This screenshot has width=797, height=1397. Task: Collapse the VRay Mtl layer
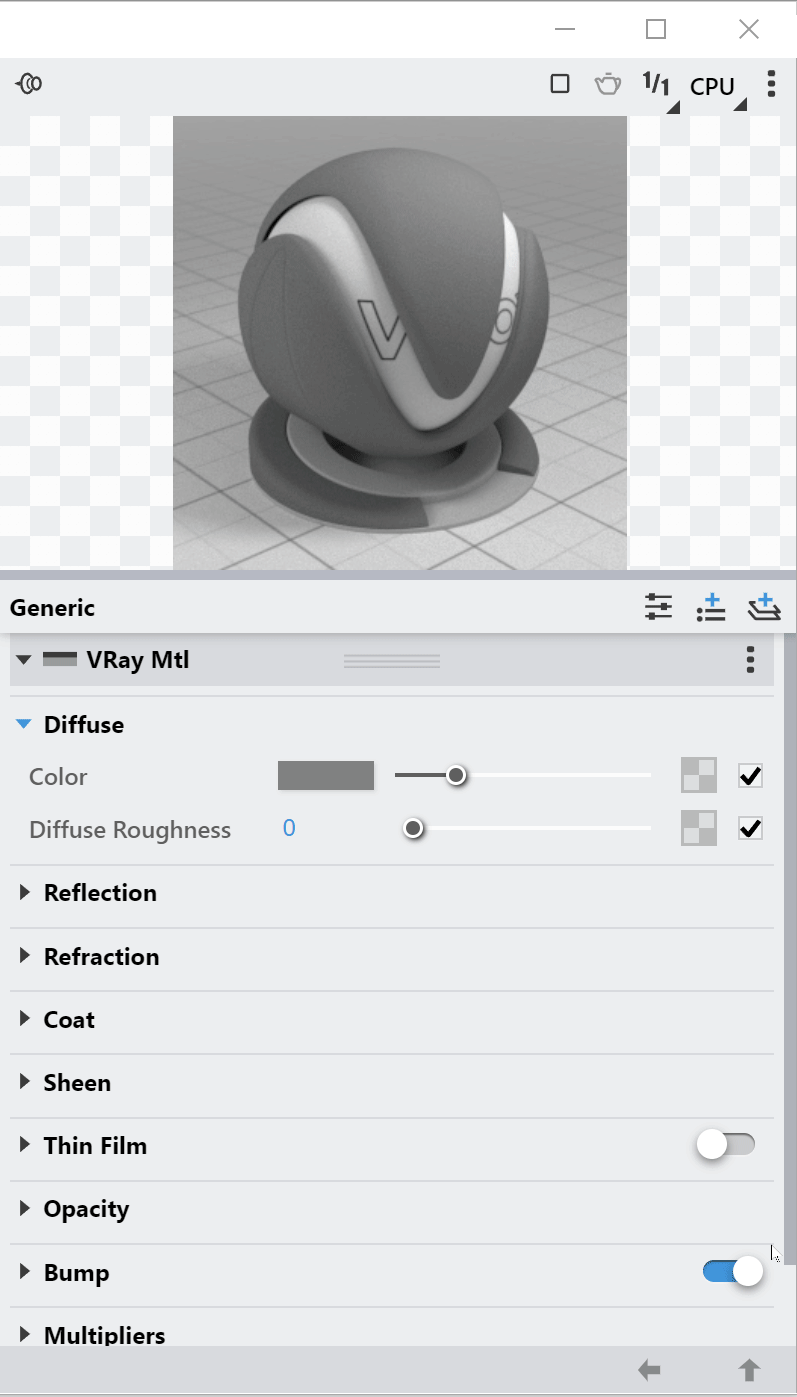click(x=24, y=660)
